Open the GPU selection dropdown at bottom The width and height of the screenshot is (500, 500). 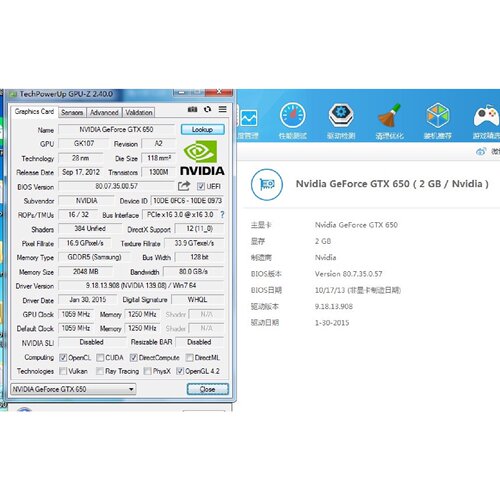click(73, 389)
